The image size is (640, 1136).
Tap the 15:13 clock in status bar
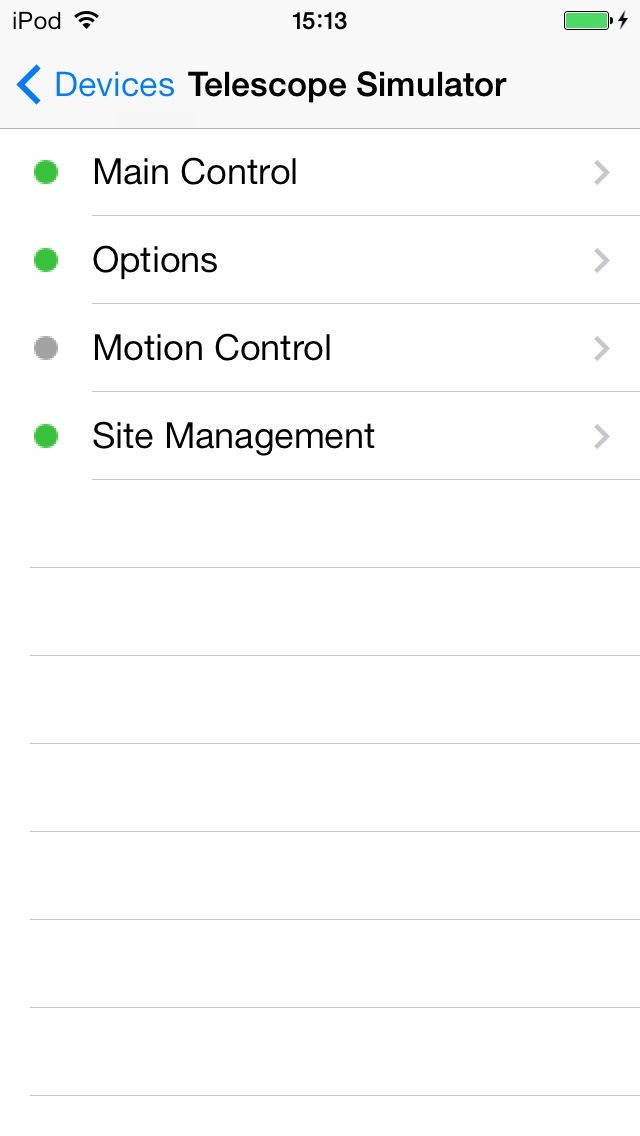[320, 21]
